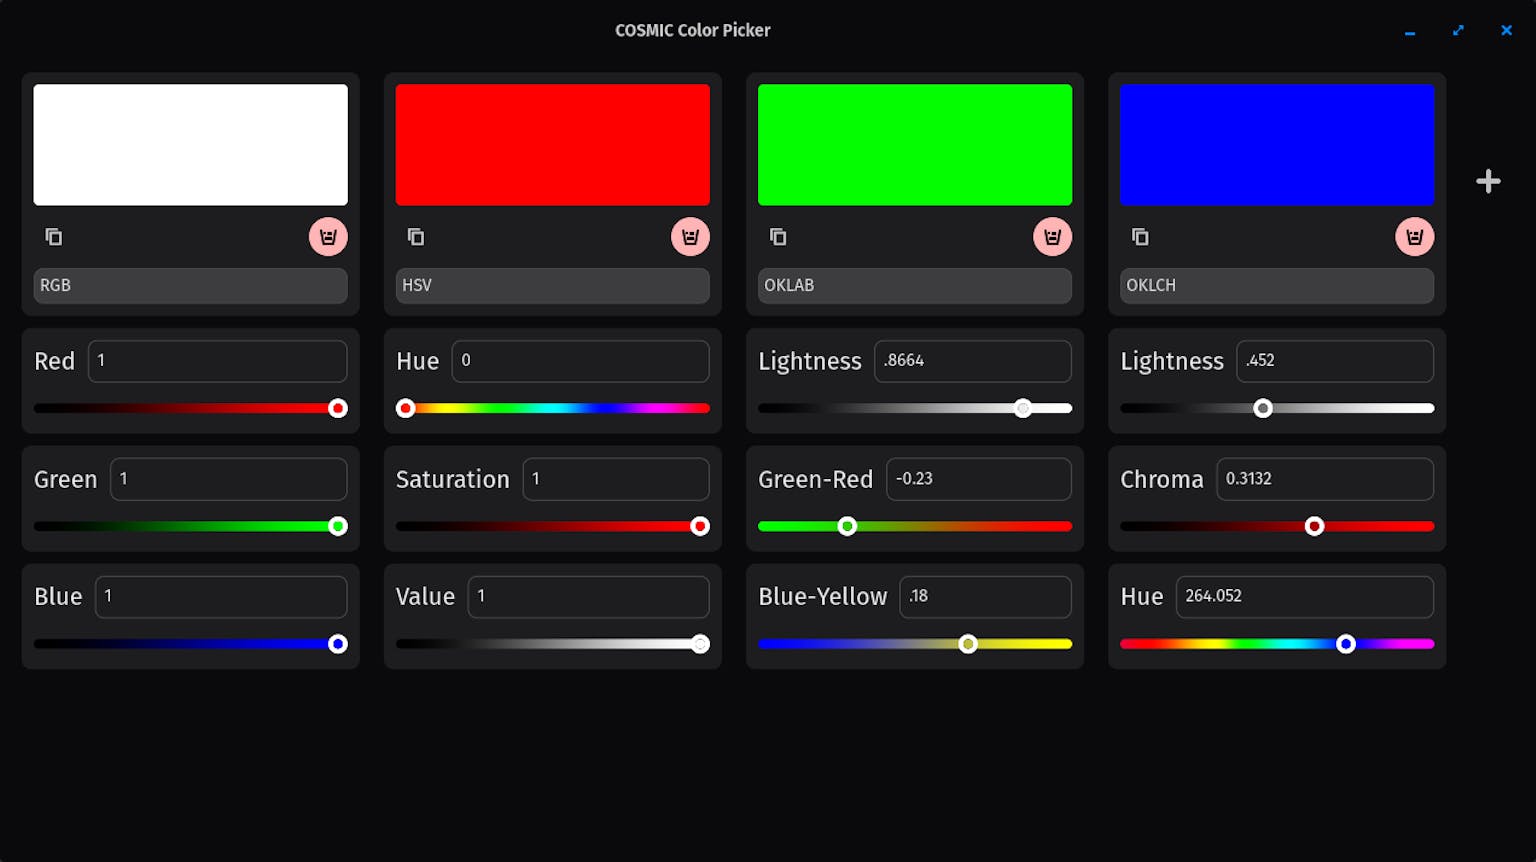The image size is (1536, 862).
Task: Open the OKLCH color space selector
Action: (x=1277, y=286)
